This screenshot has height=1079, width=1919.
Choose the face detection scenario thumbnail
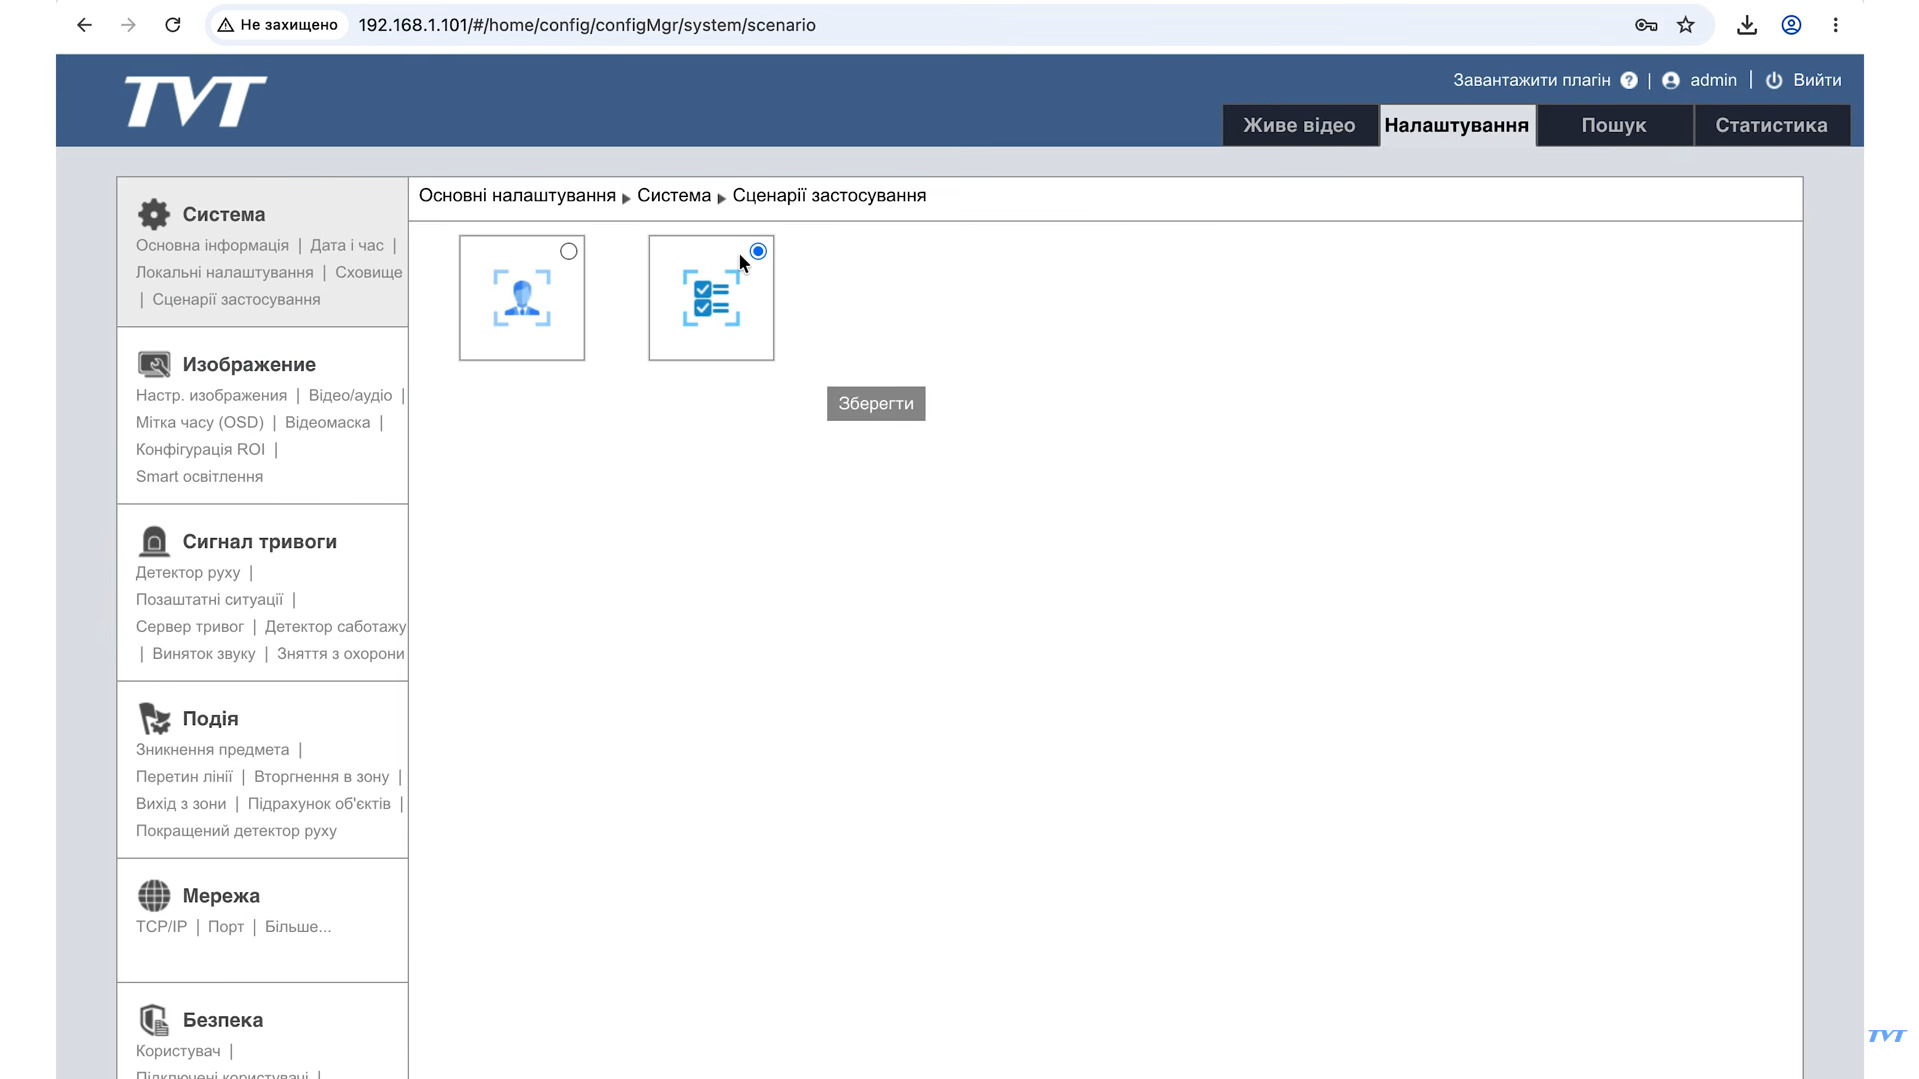tap(522, 298)
